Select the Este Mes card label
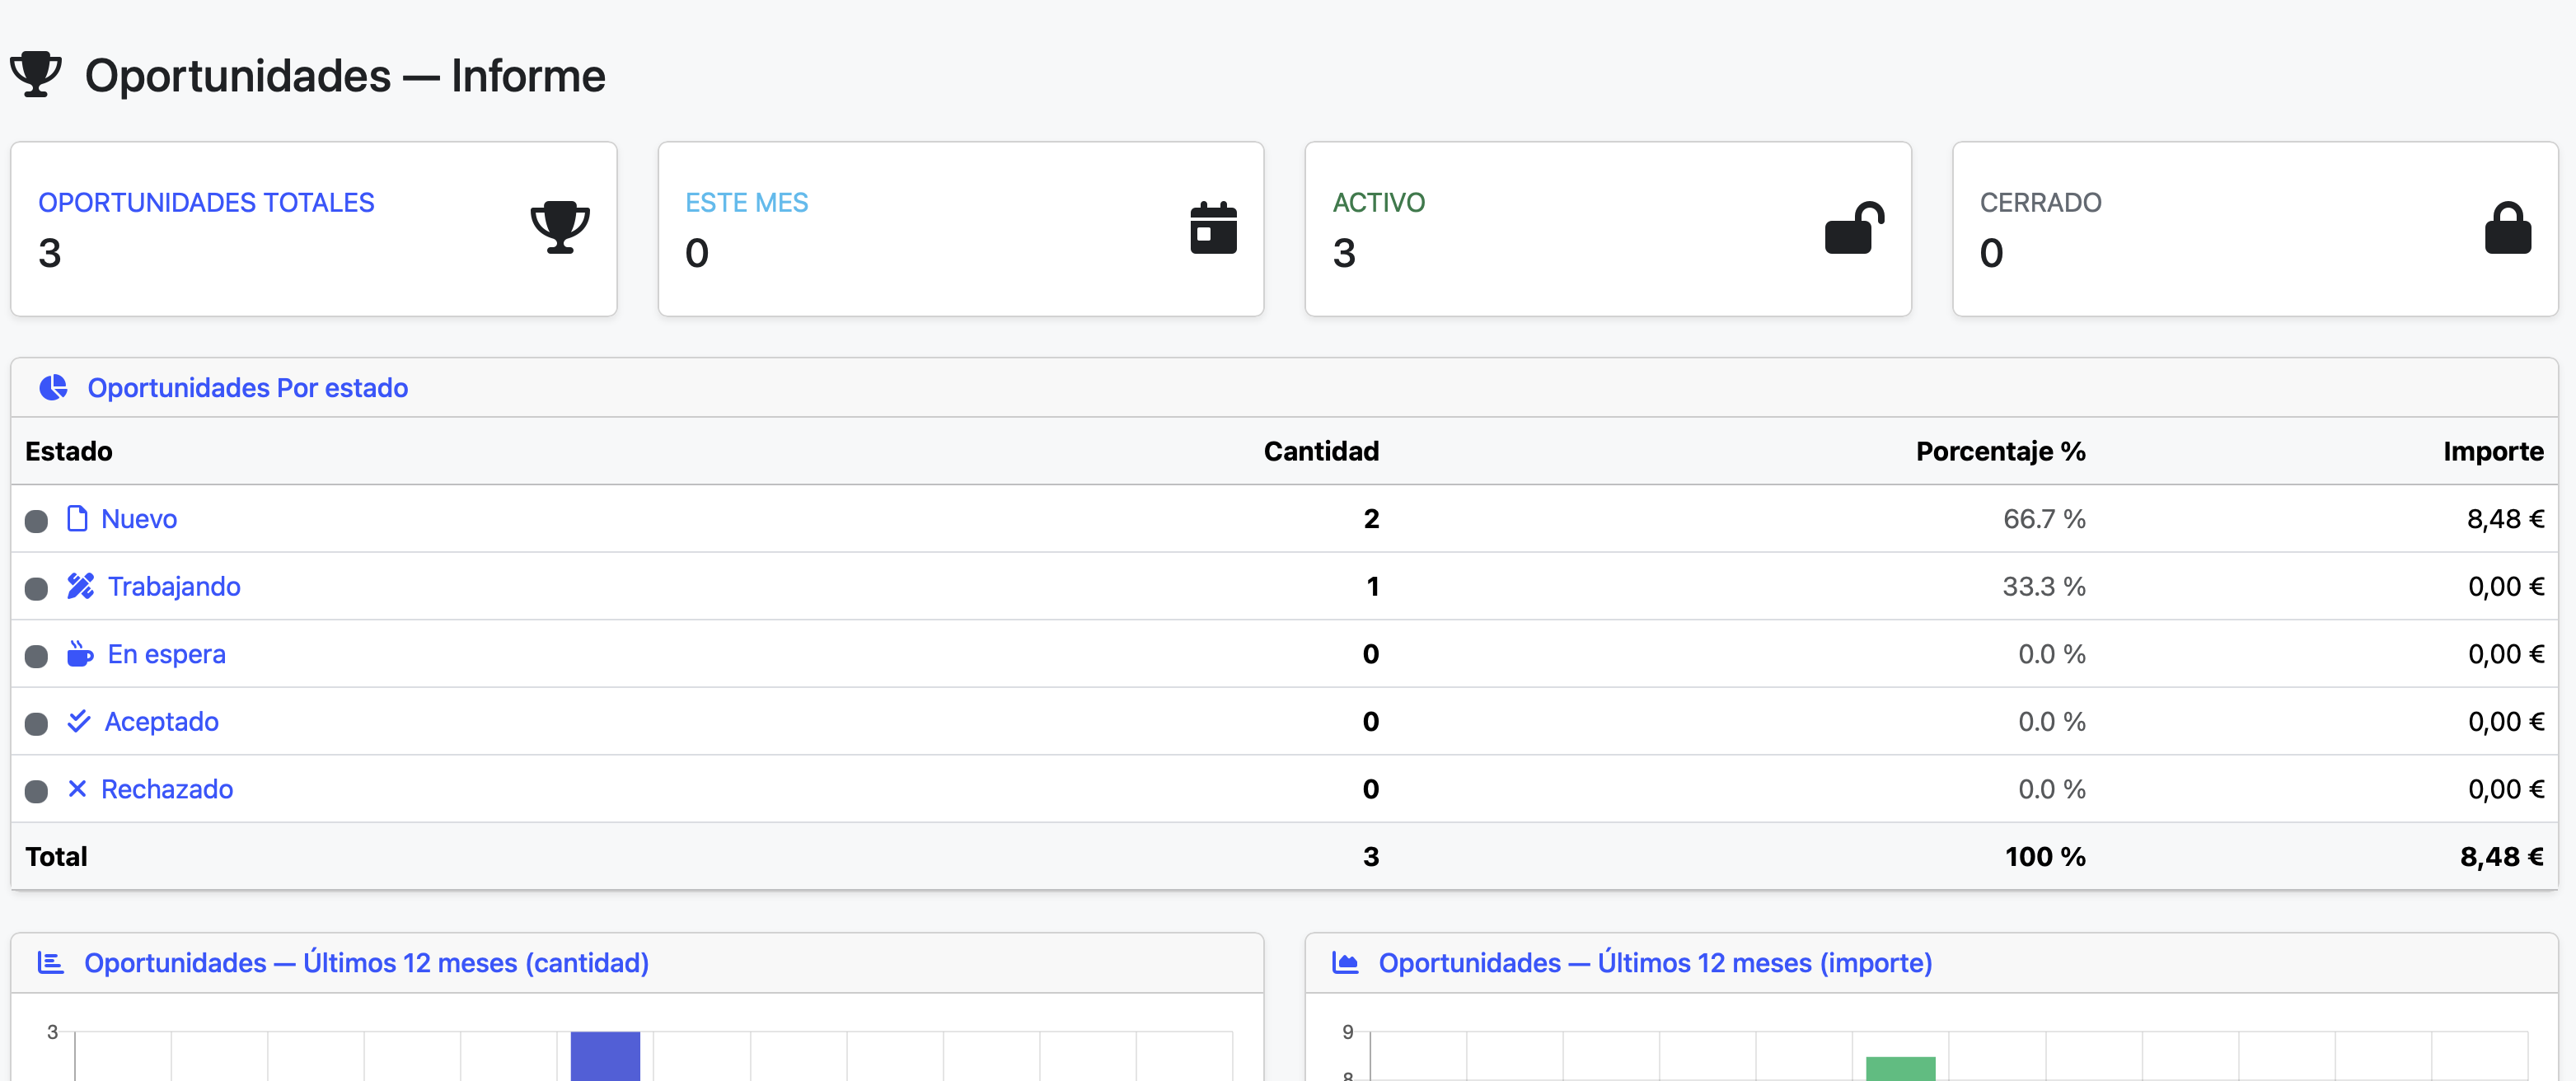The width and height of the screenshot is (2576, 1081). (x=747, y=203)
